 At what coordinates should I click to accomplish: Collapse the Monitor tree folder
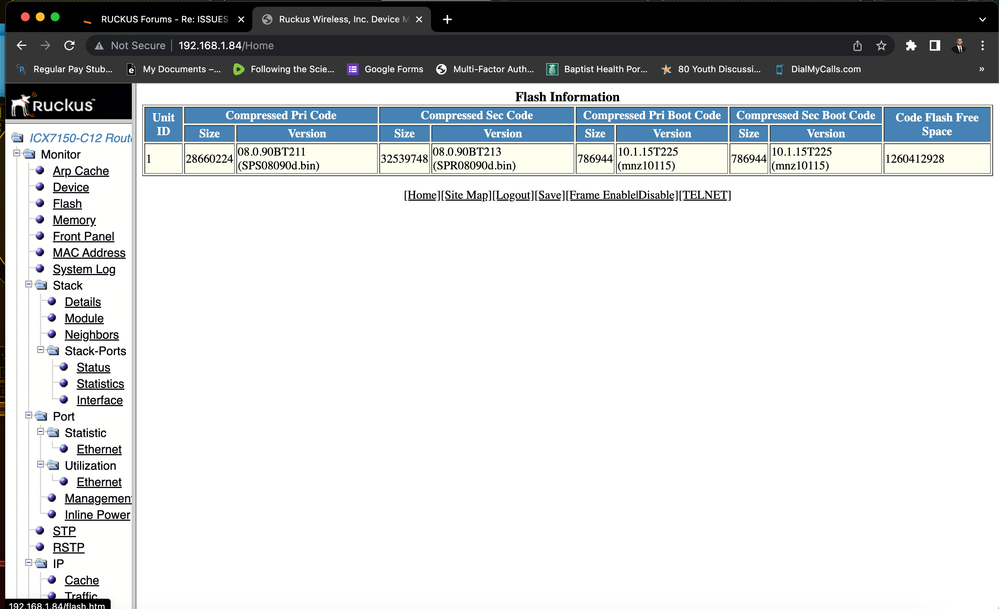(17, 155)
